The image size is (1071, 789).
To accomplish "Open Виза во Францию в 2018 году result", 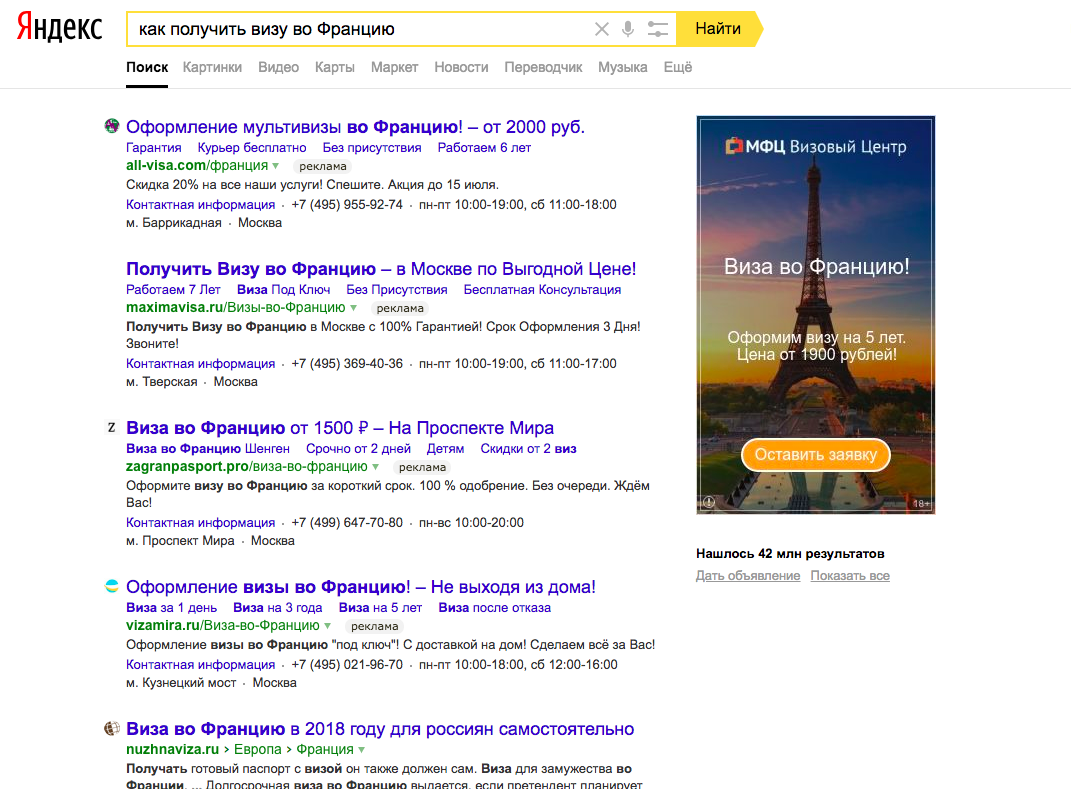I will click(380, 729).
